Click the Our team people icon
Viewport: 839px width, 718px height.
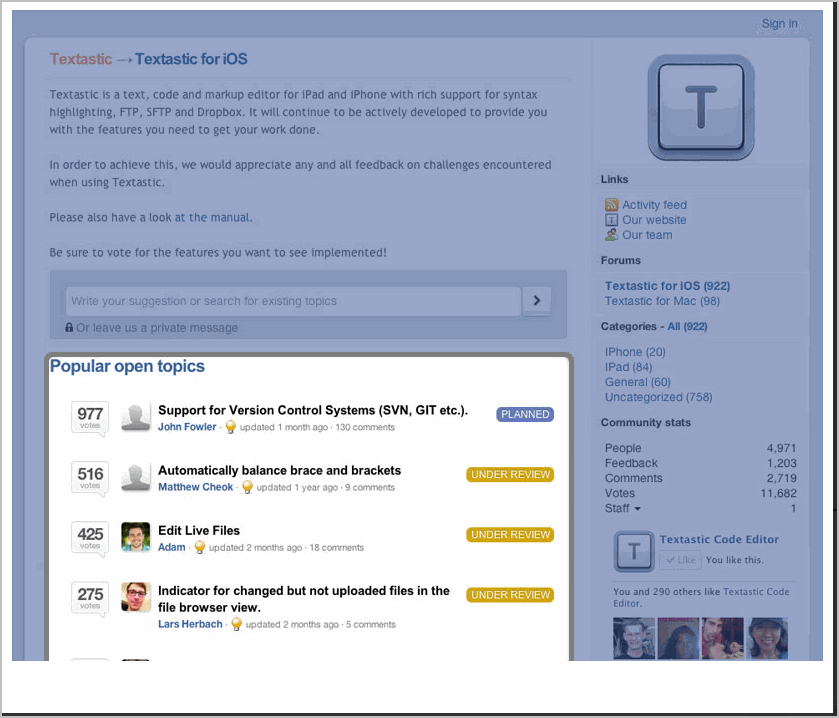point(611,235)
